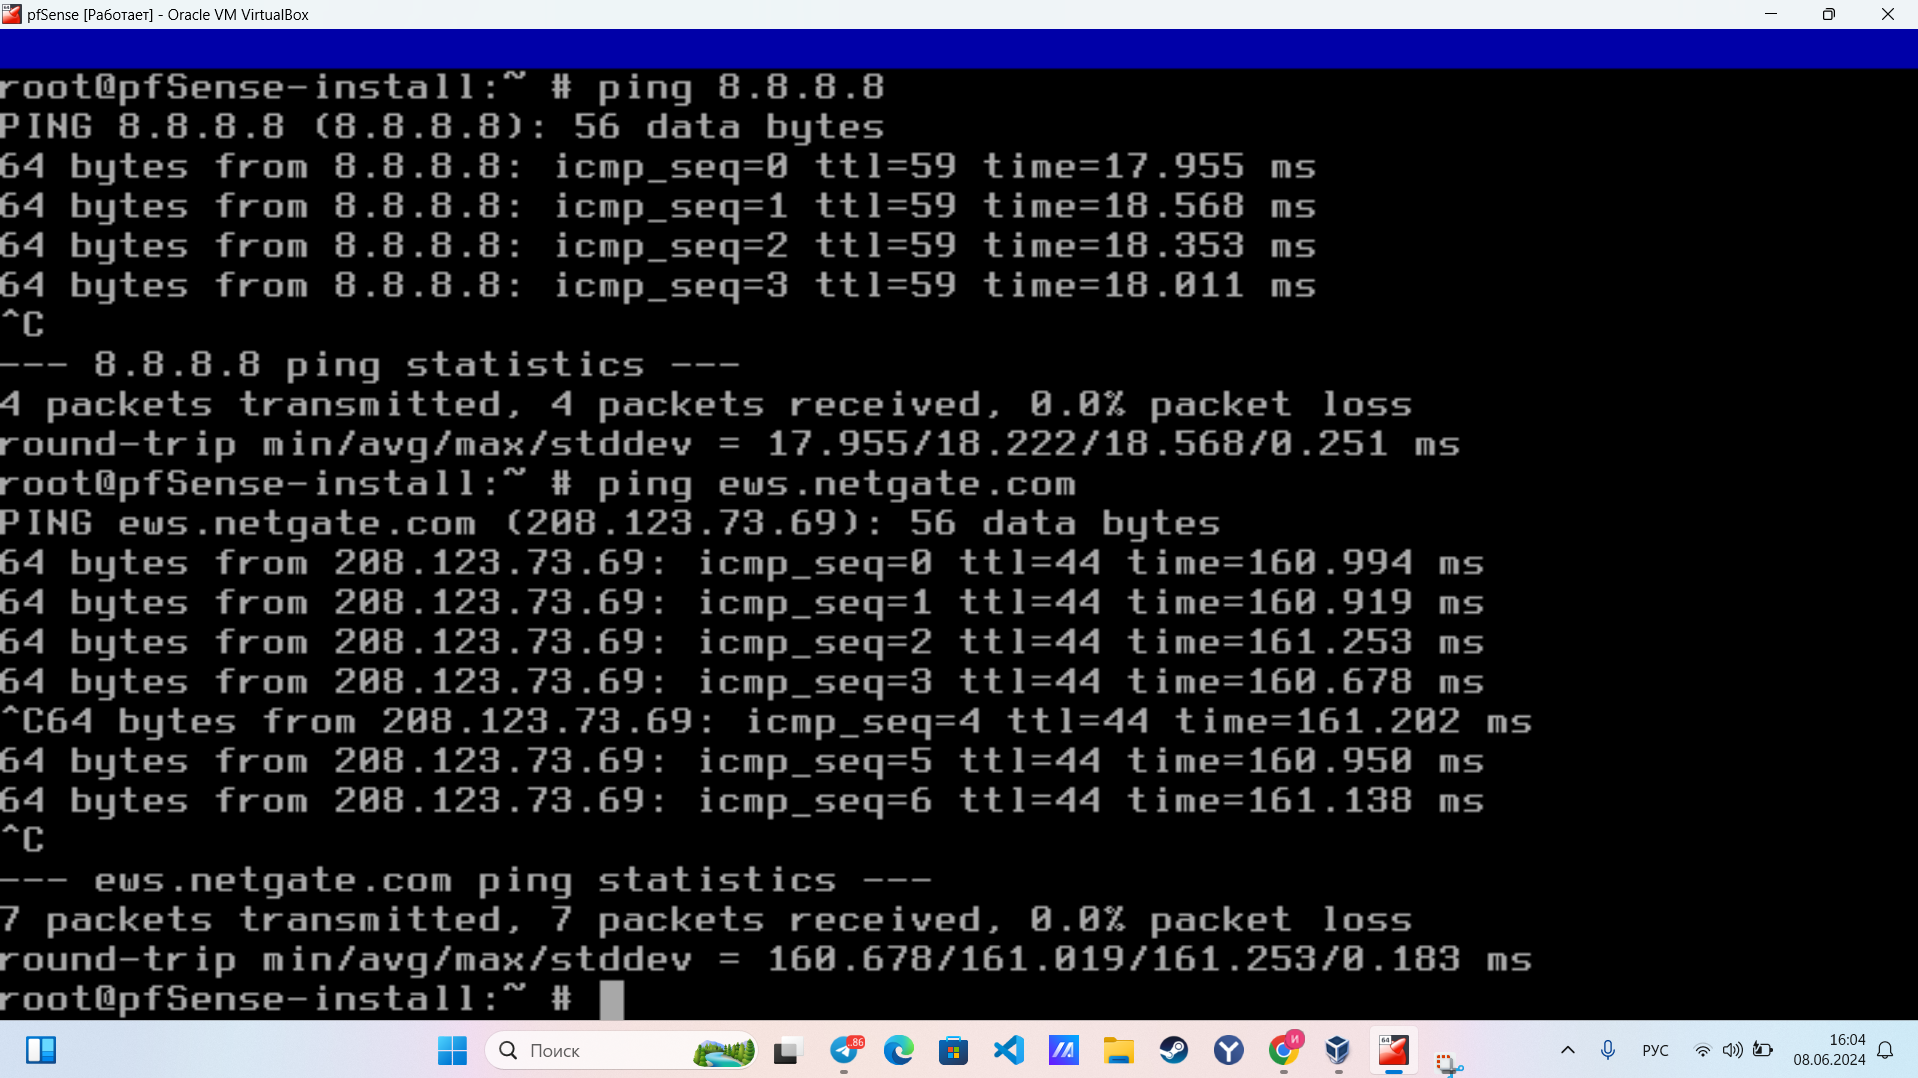This screenshot has height=1078, width=1918.
Task: Select the running pfSense VM taskbar icon
Action: [1393, 1050]
